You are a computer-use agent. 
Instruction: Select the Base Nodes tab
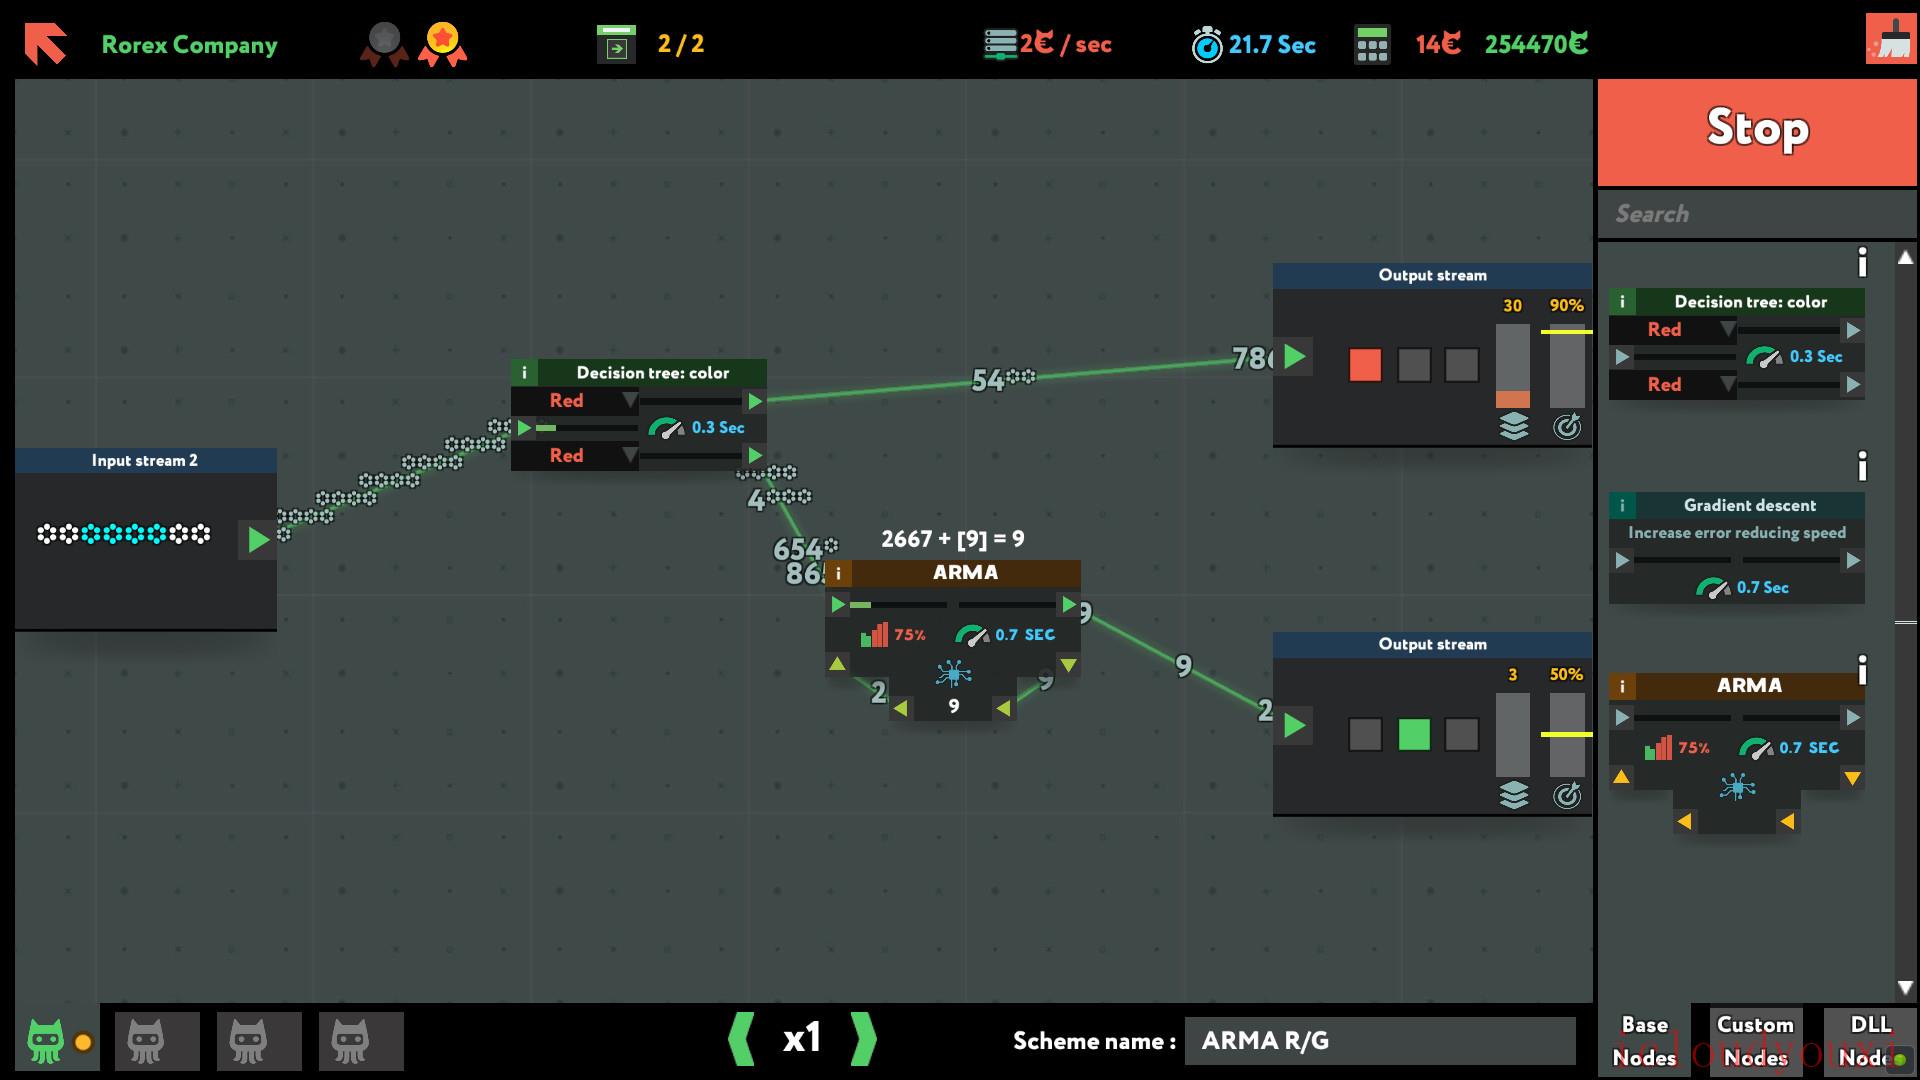[x=1644, y=1040]
